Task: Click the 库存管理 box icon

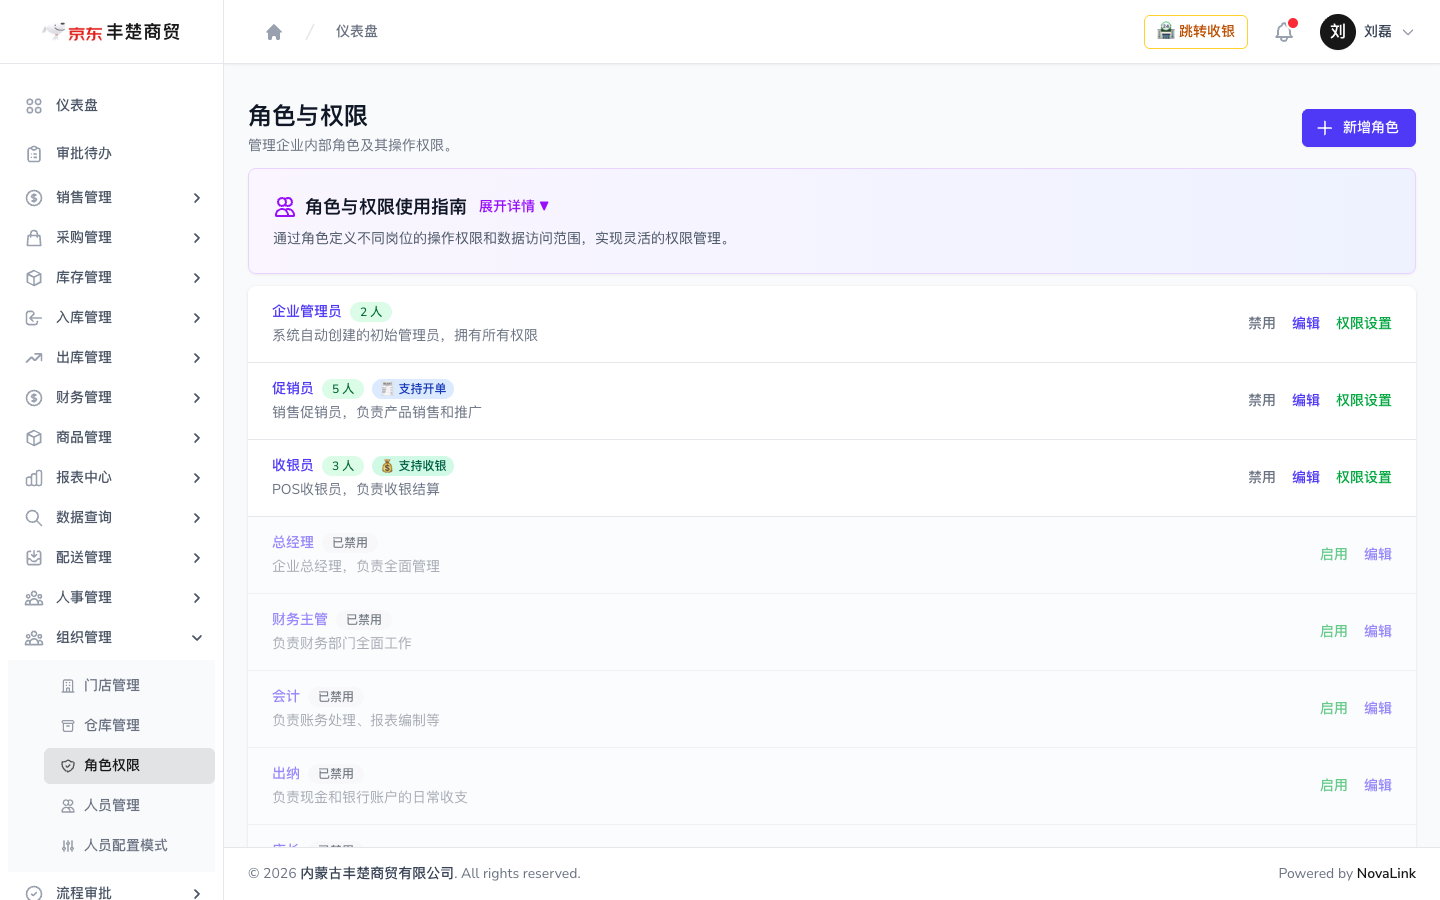Action: 34,278
